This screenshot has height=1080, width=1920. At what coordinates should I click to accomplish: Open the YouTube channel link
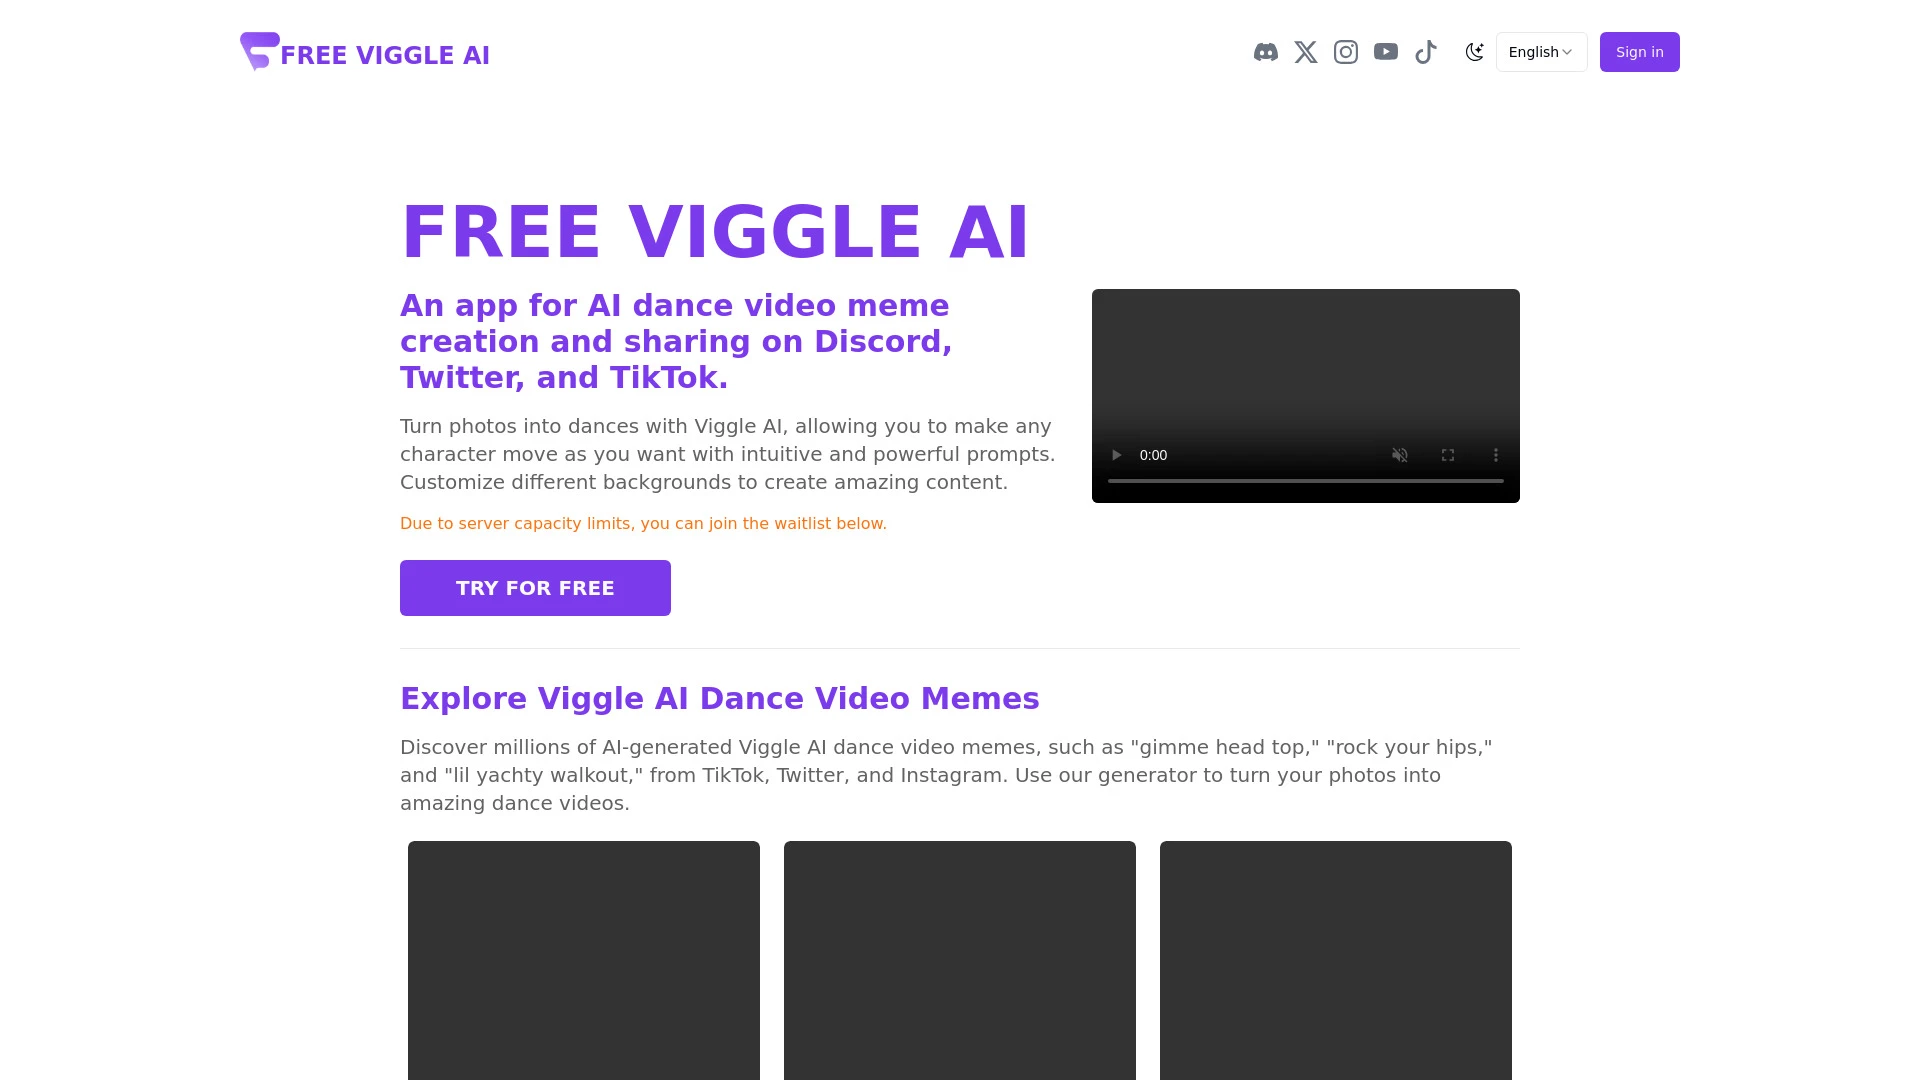1386,51
